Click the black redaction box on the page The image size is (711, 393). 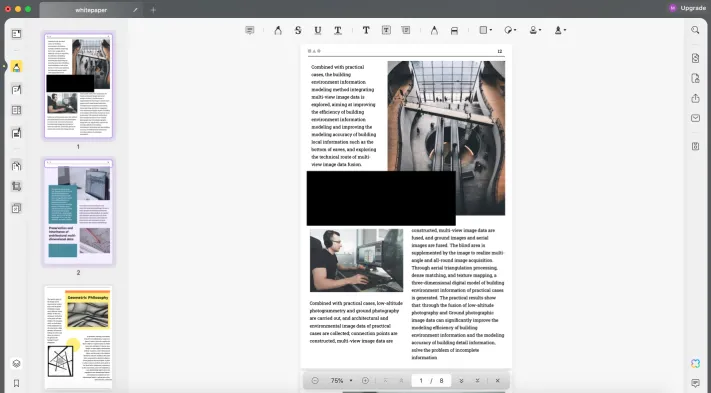pos(381,198)
